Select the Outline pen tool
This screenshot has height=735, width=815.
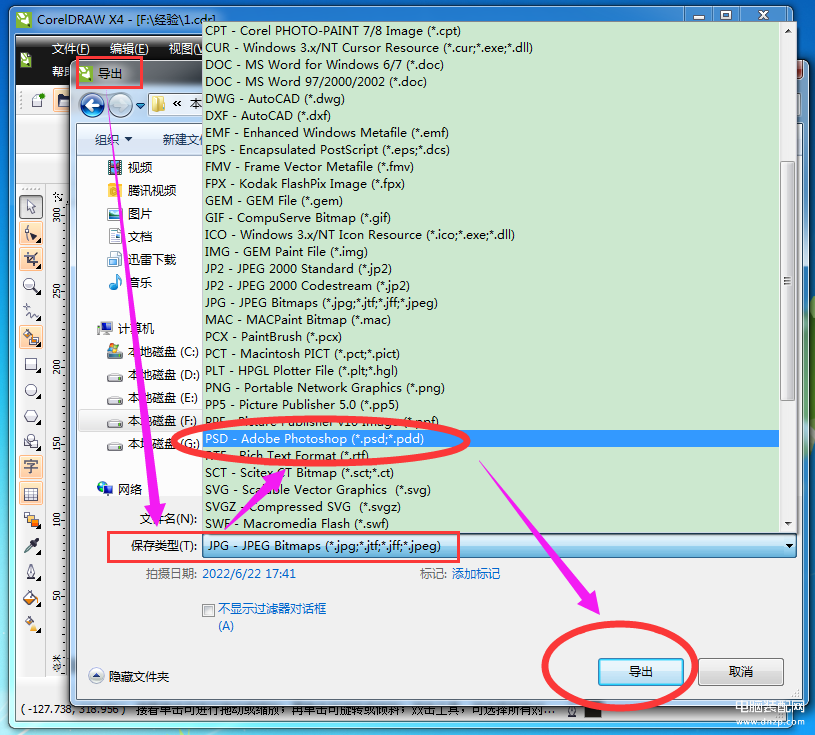tap(31, 572)
